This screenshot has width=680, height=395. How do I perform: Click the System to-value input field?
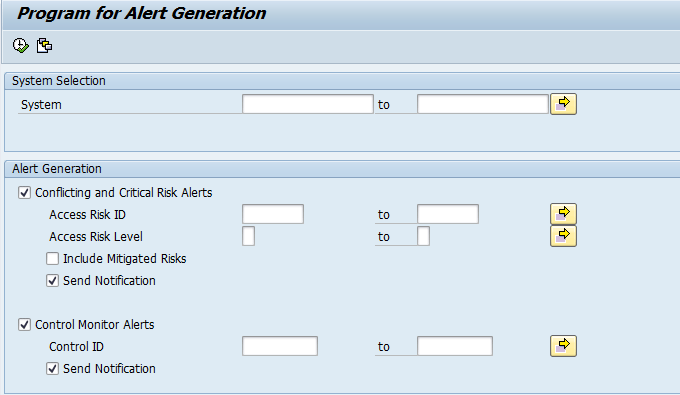483,104
